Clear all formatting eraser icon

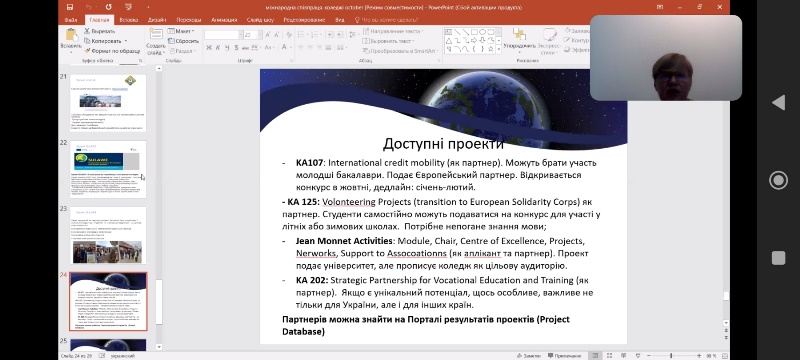pyautogui.click(x=289, y=35)
